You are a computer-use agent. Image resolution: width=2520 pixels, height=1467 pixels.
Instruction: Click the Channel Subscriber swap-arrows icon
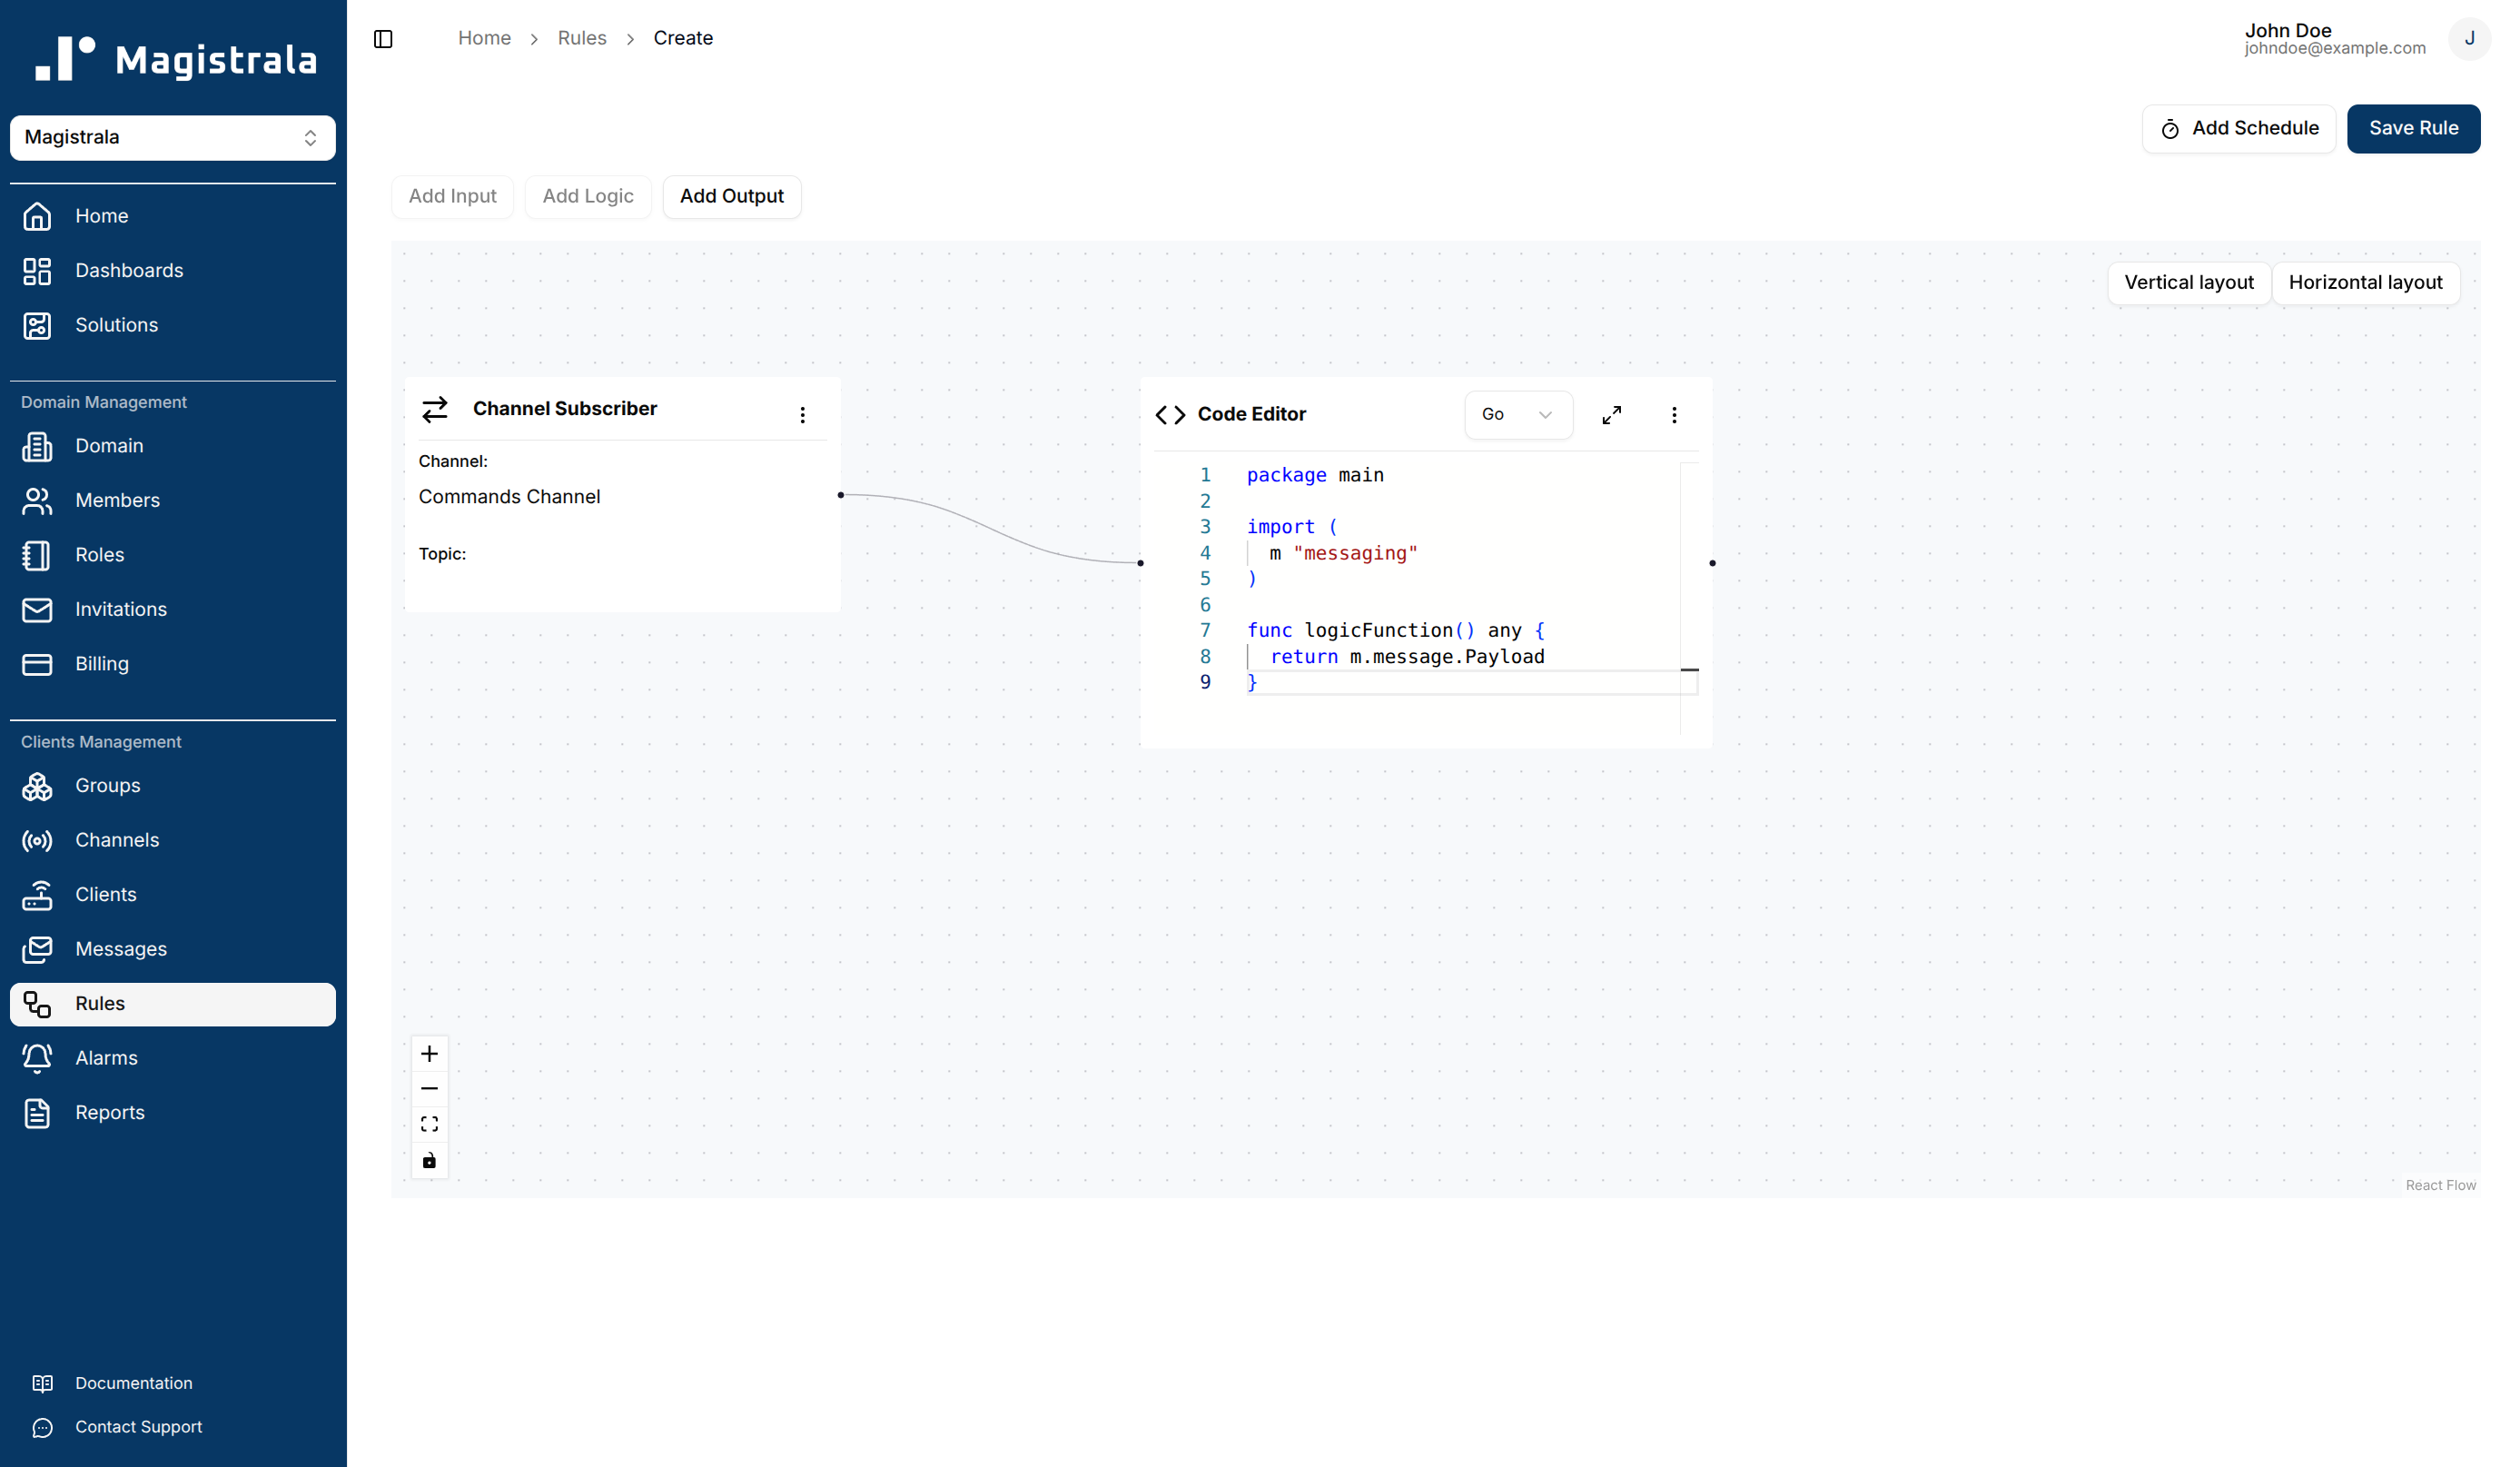pos(434,409)
